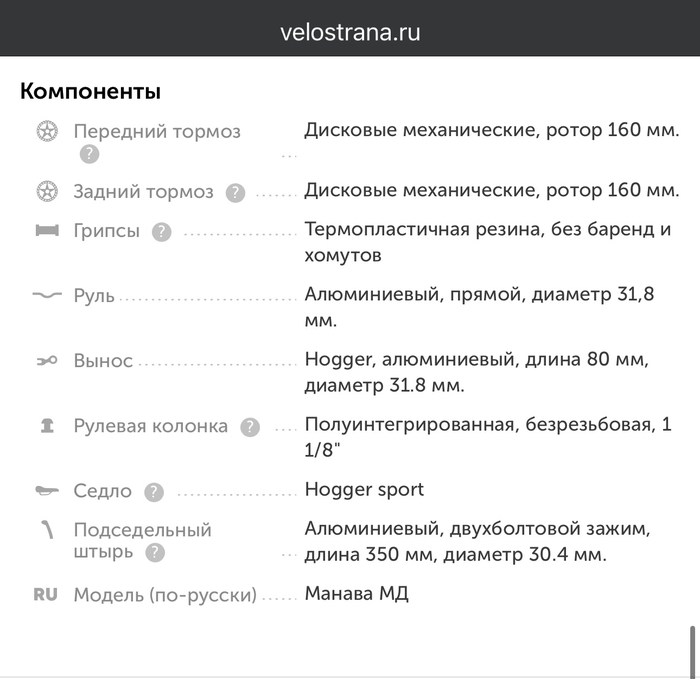700x679 pixels.
Task: Click the Компоненты section heading
Action: point(90,91)
